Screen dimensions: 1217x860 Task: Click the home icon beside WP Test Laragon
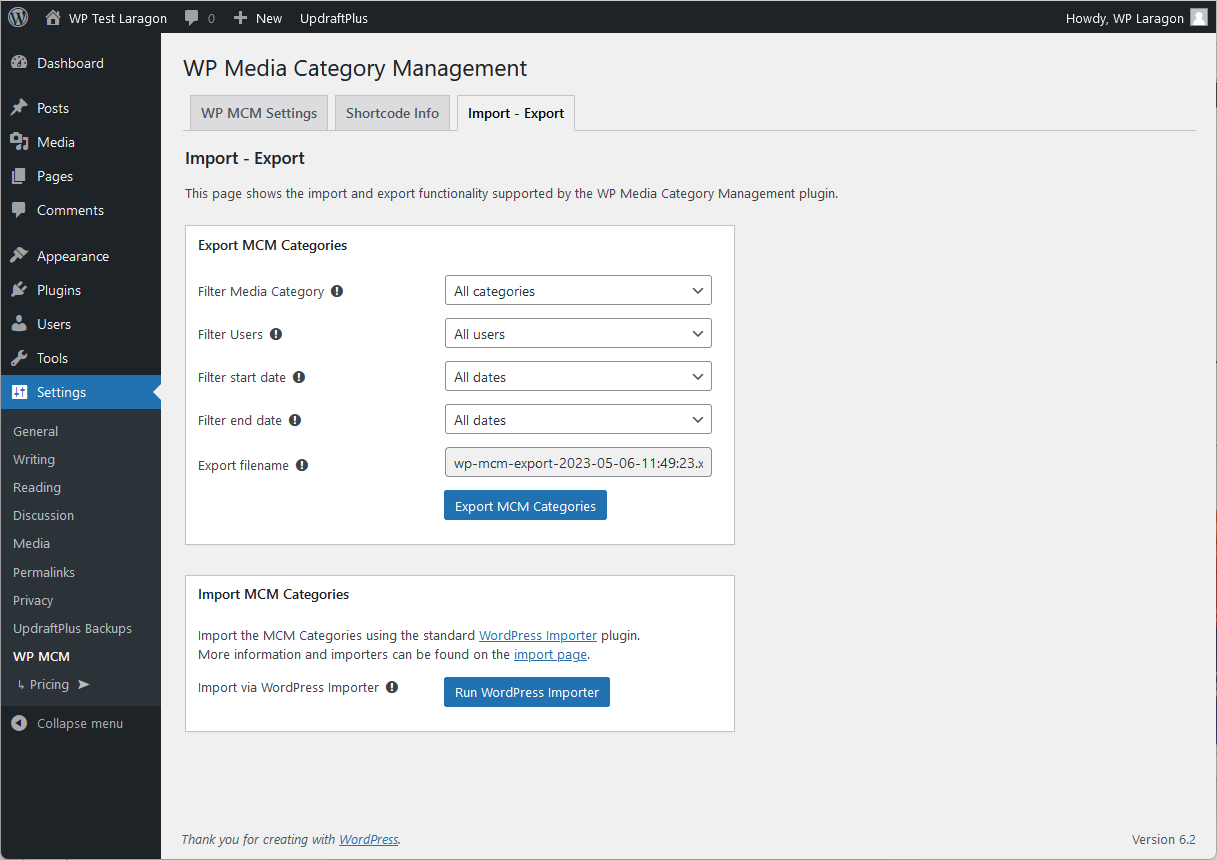coord(53,18)
